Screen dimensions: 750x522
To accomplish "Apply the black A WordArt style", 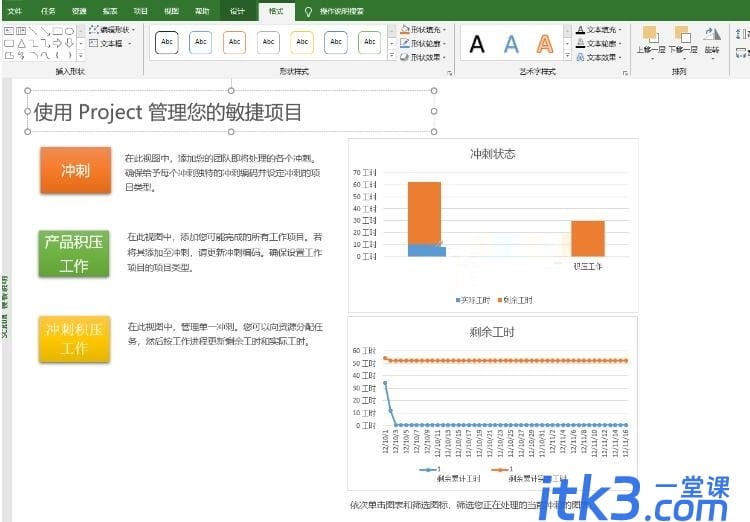I will click(477, 44).
